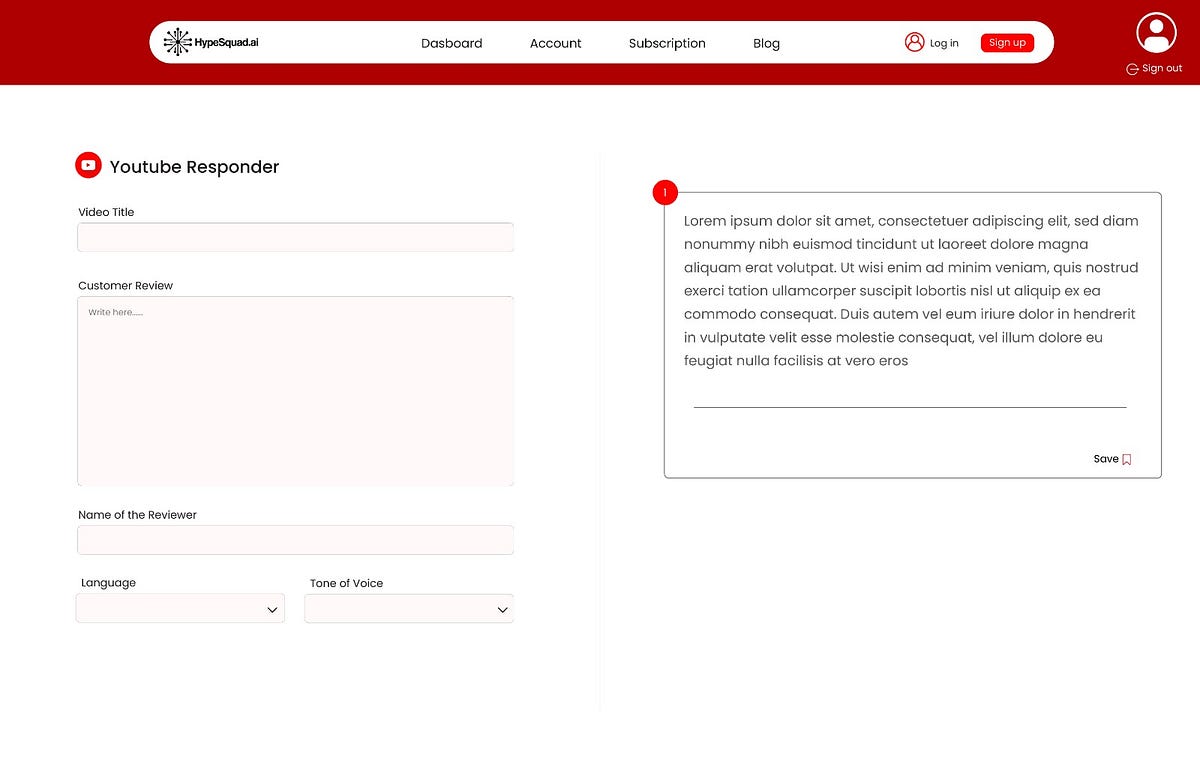Select the HypeSquad.ai snowflake logo
This screenshot has height=773, width=1200.
(x=177, y=42)
